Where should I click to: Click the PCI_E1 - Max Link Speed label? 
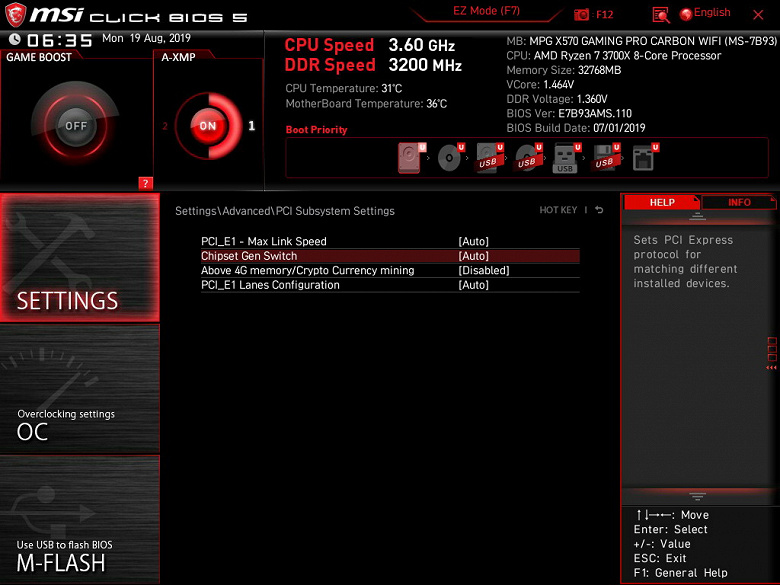coord(264,241)
